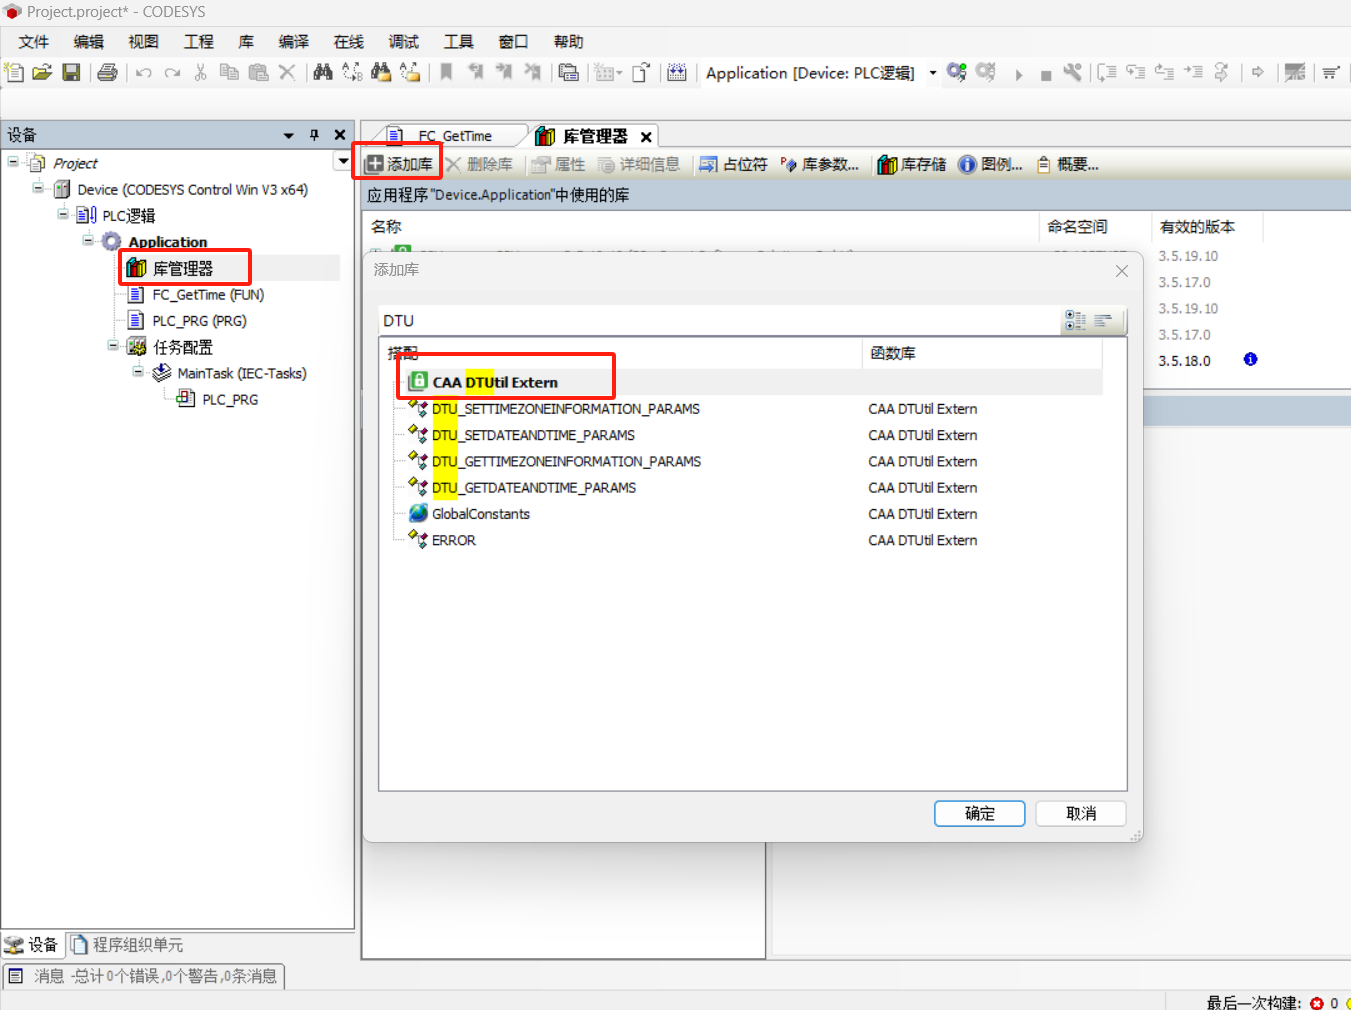Click the 添加库 button
The width and height of the screenshot is (1351, 1010).
pos(398,165)
